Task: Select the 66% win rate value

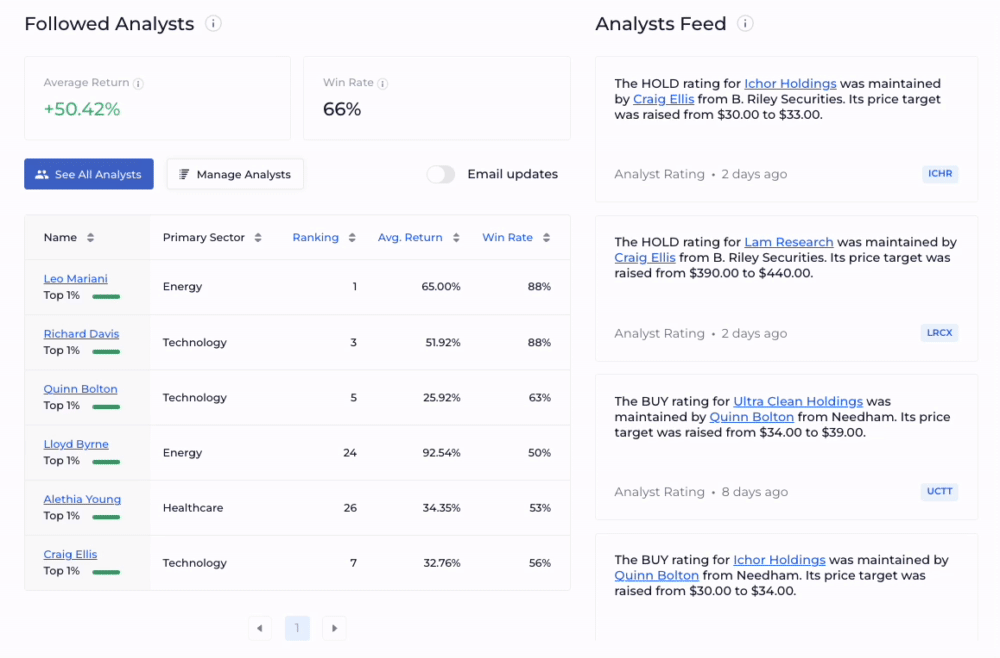Action: [x=342, y=109]
